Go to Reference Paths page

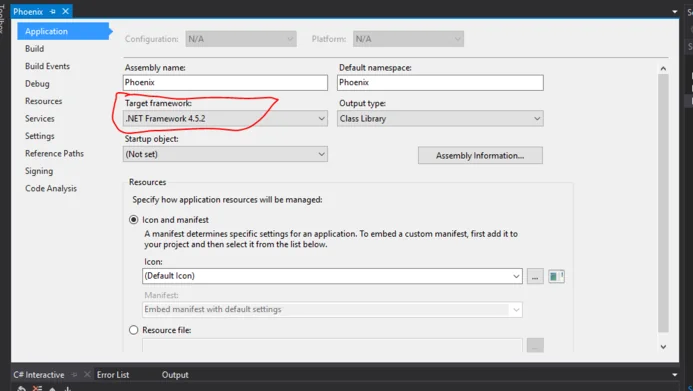click(54, 153)
